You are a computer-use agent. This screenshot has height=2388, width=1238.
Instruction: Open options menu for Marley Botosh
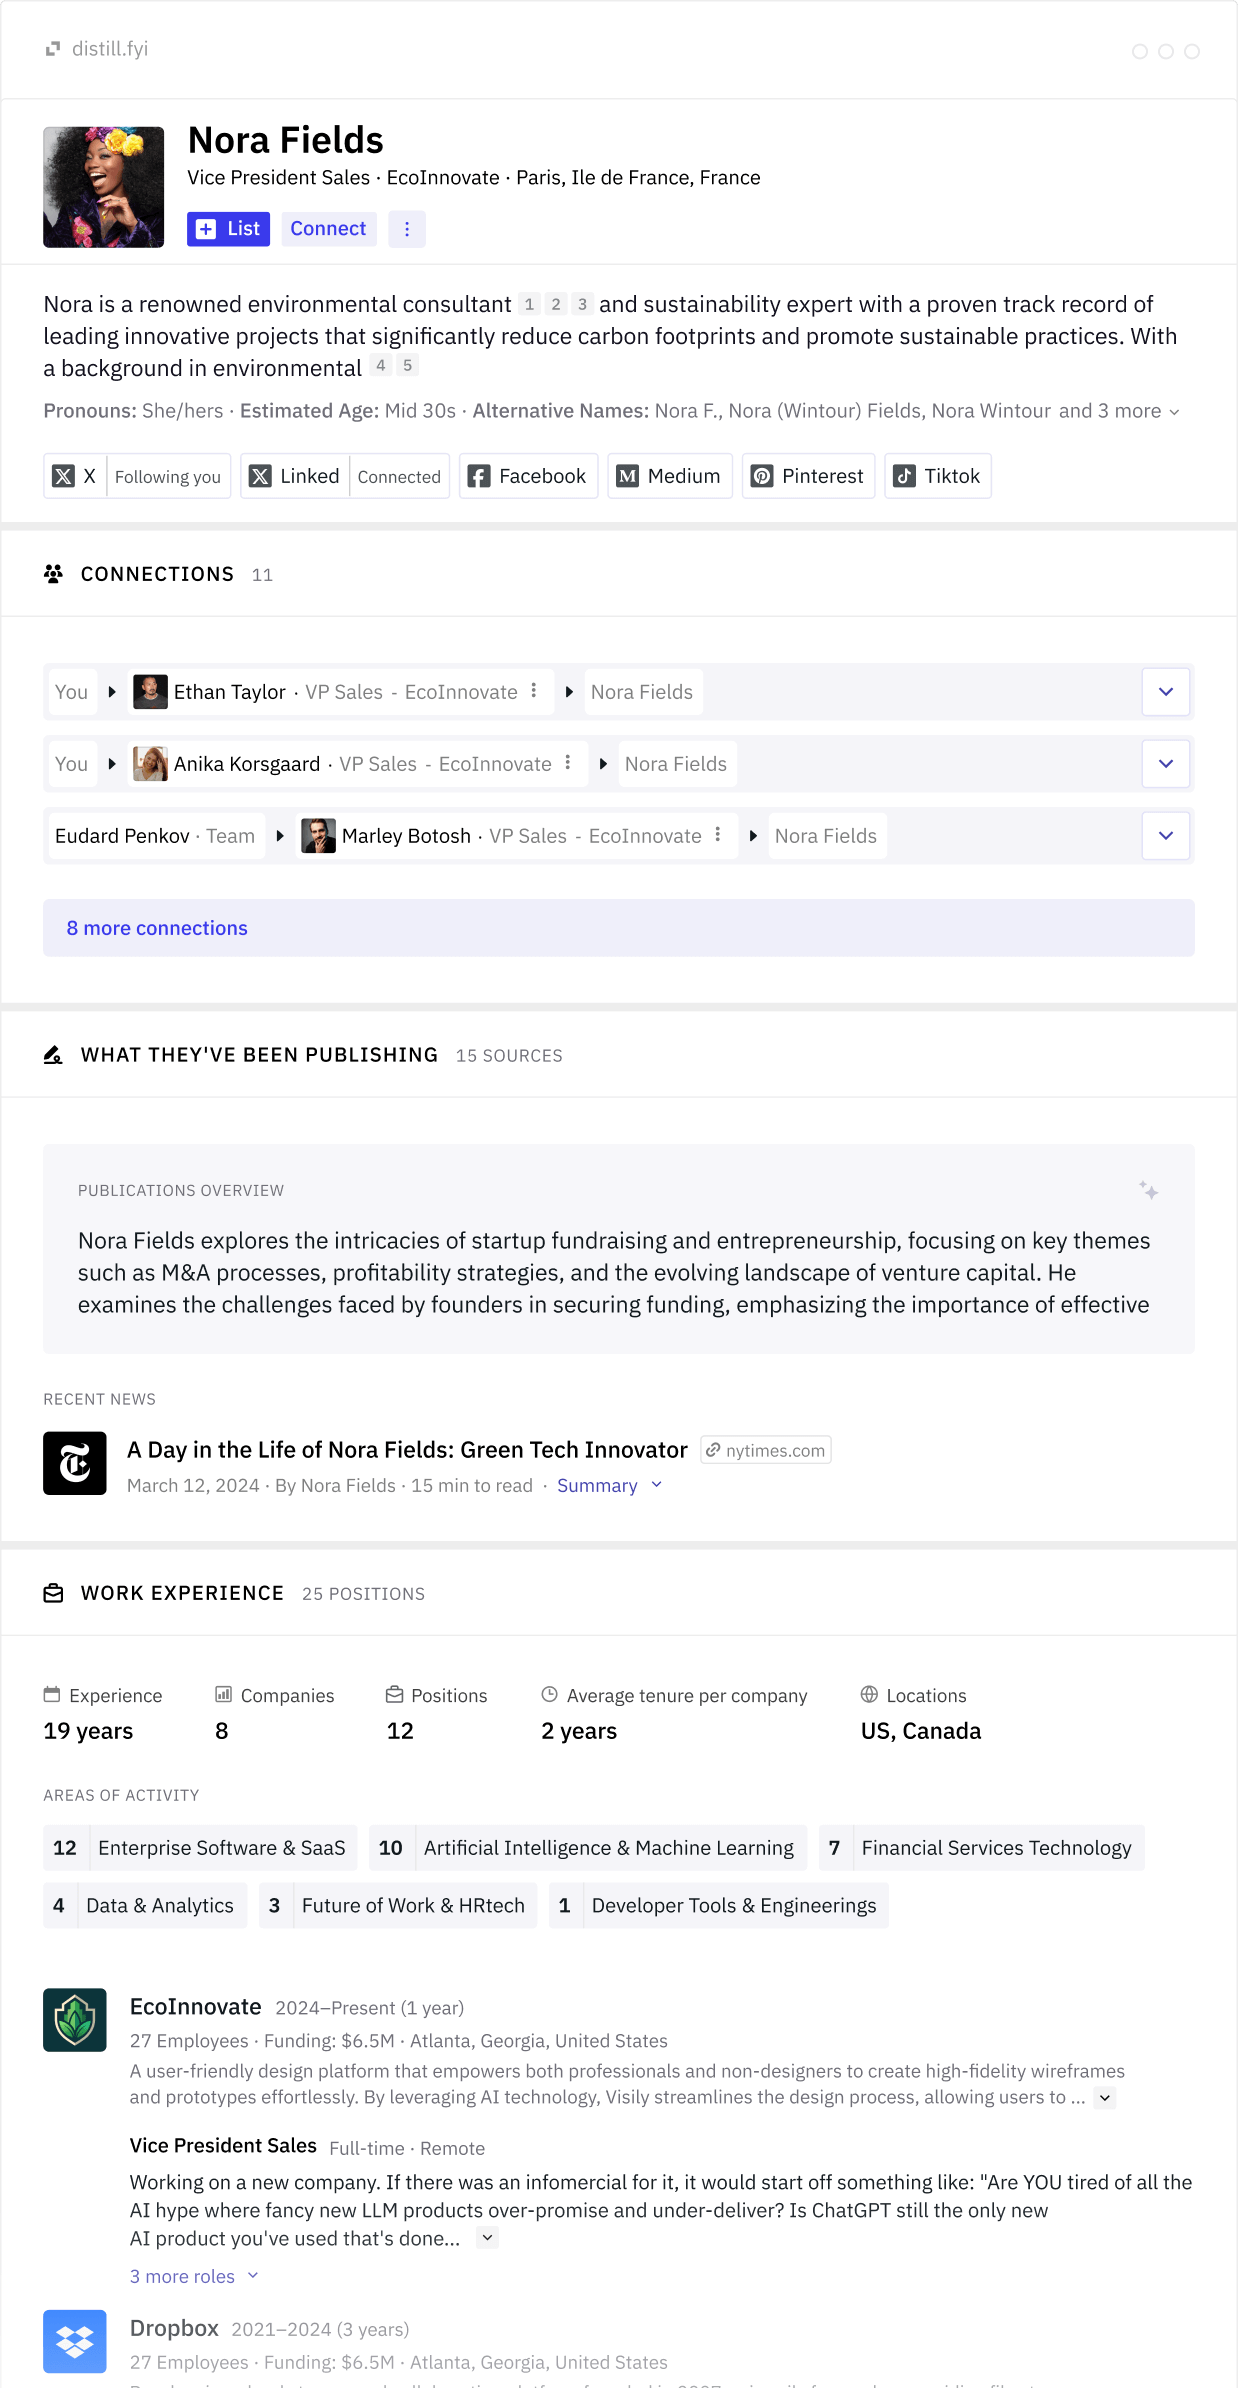(x=718, y=835)
